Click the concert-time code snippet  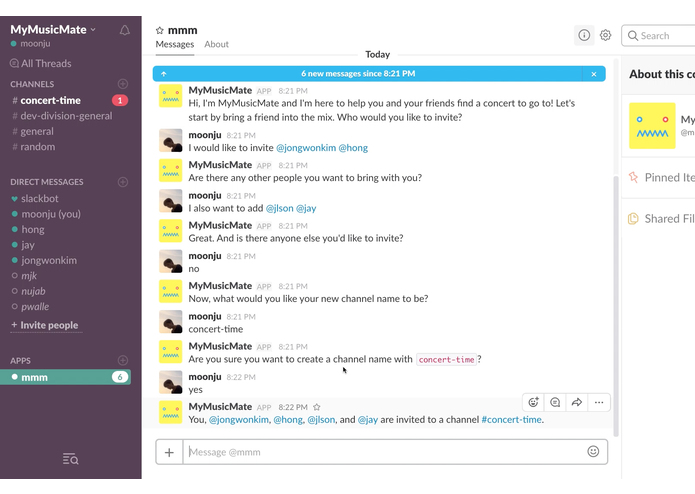coord(446,360)
